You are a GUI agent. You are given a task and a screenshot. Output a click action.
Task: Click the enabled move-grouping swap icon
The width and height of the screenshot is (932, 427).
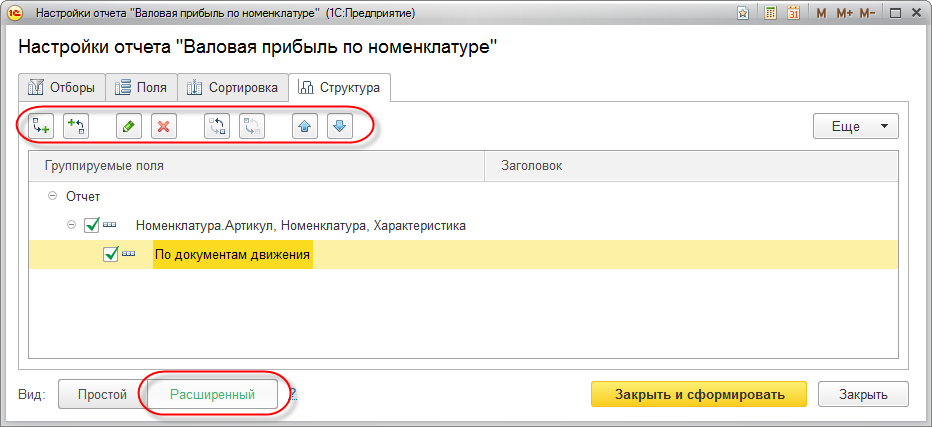217,126
